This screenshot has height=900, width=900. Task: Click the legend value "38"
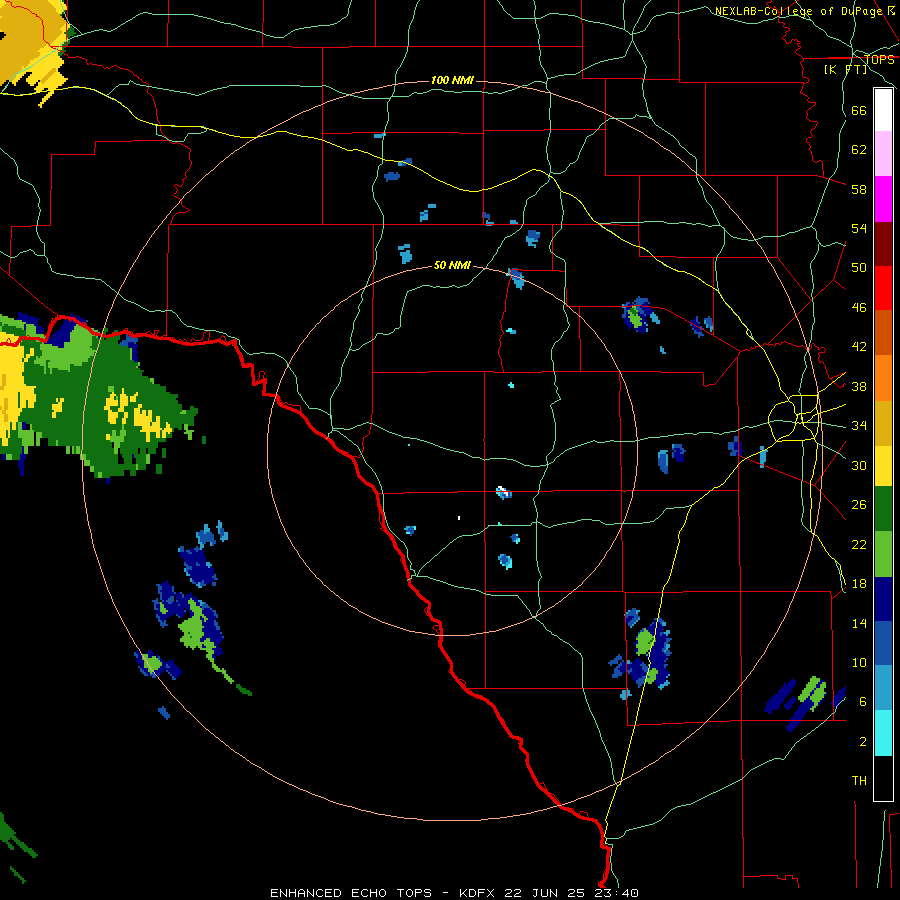pyautogui.click(x=859, y=386)
